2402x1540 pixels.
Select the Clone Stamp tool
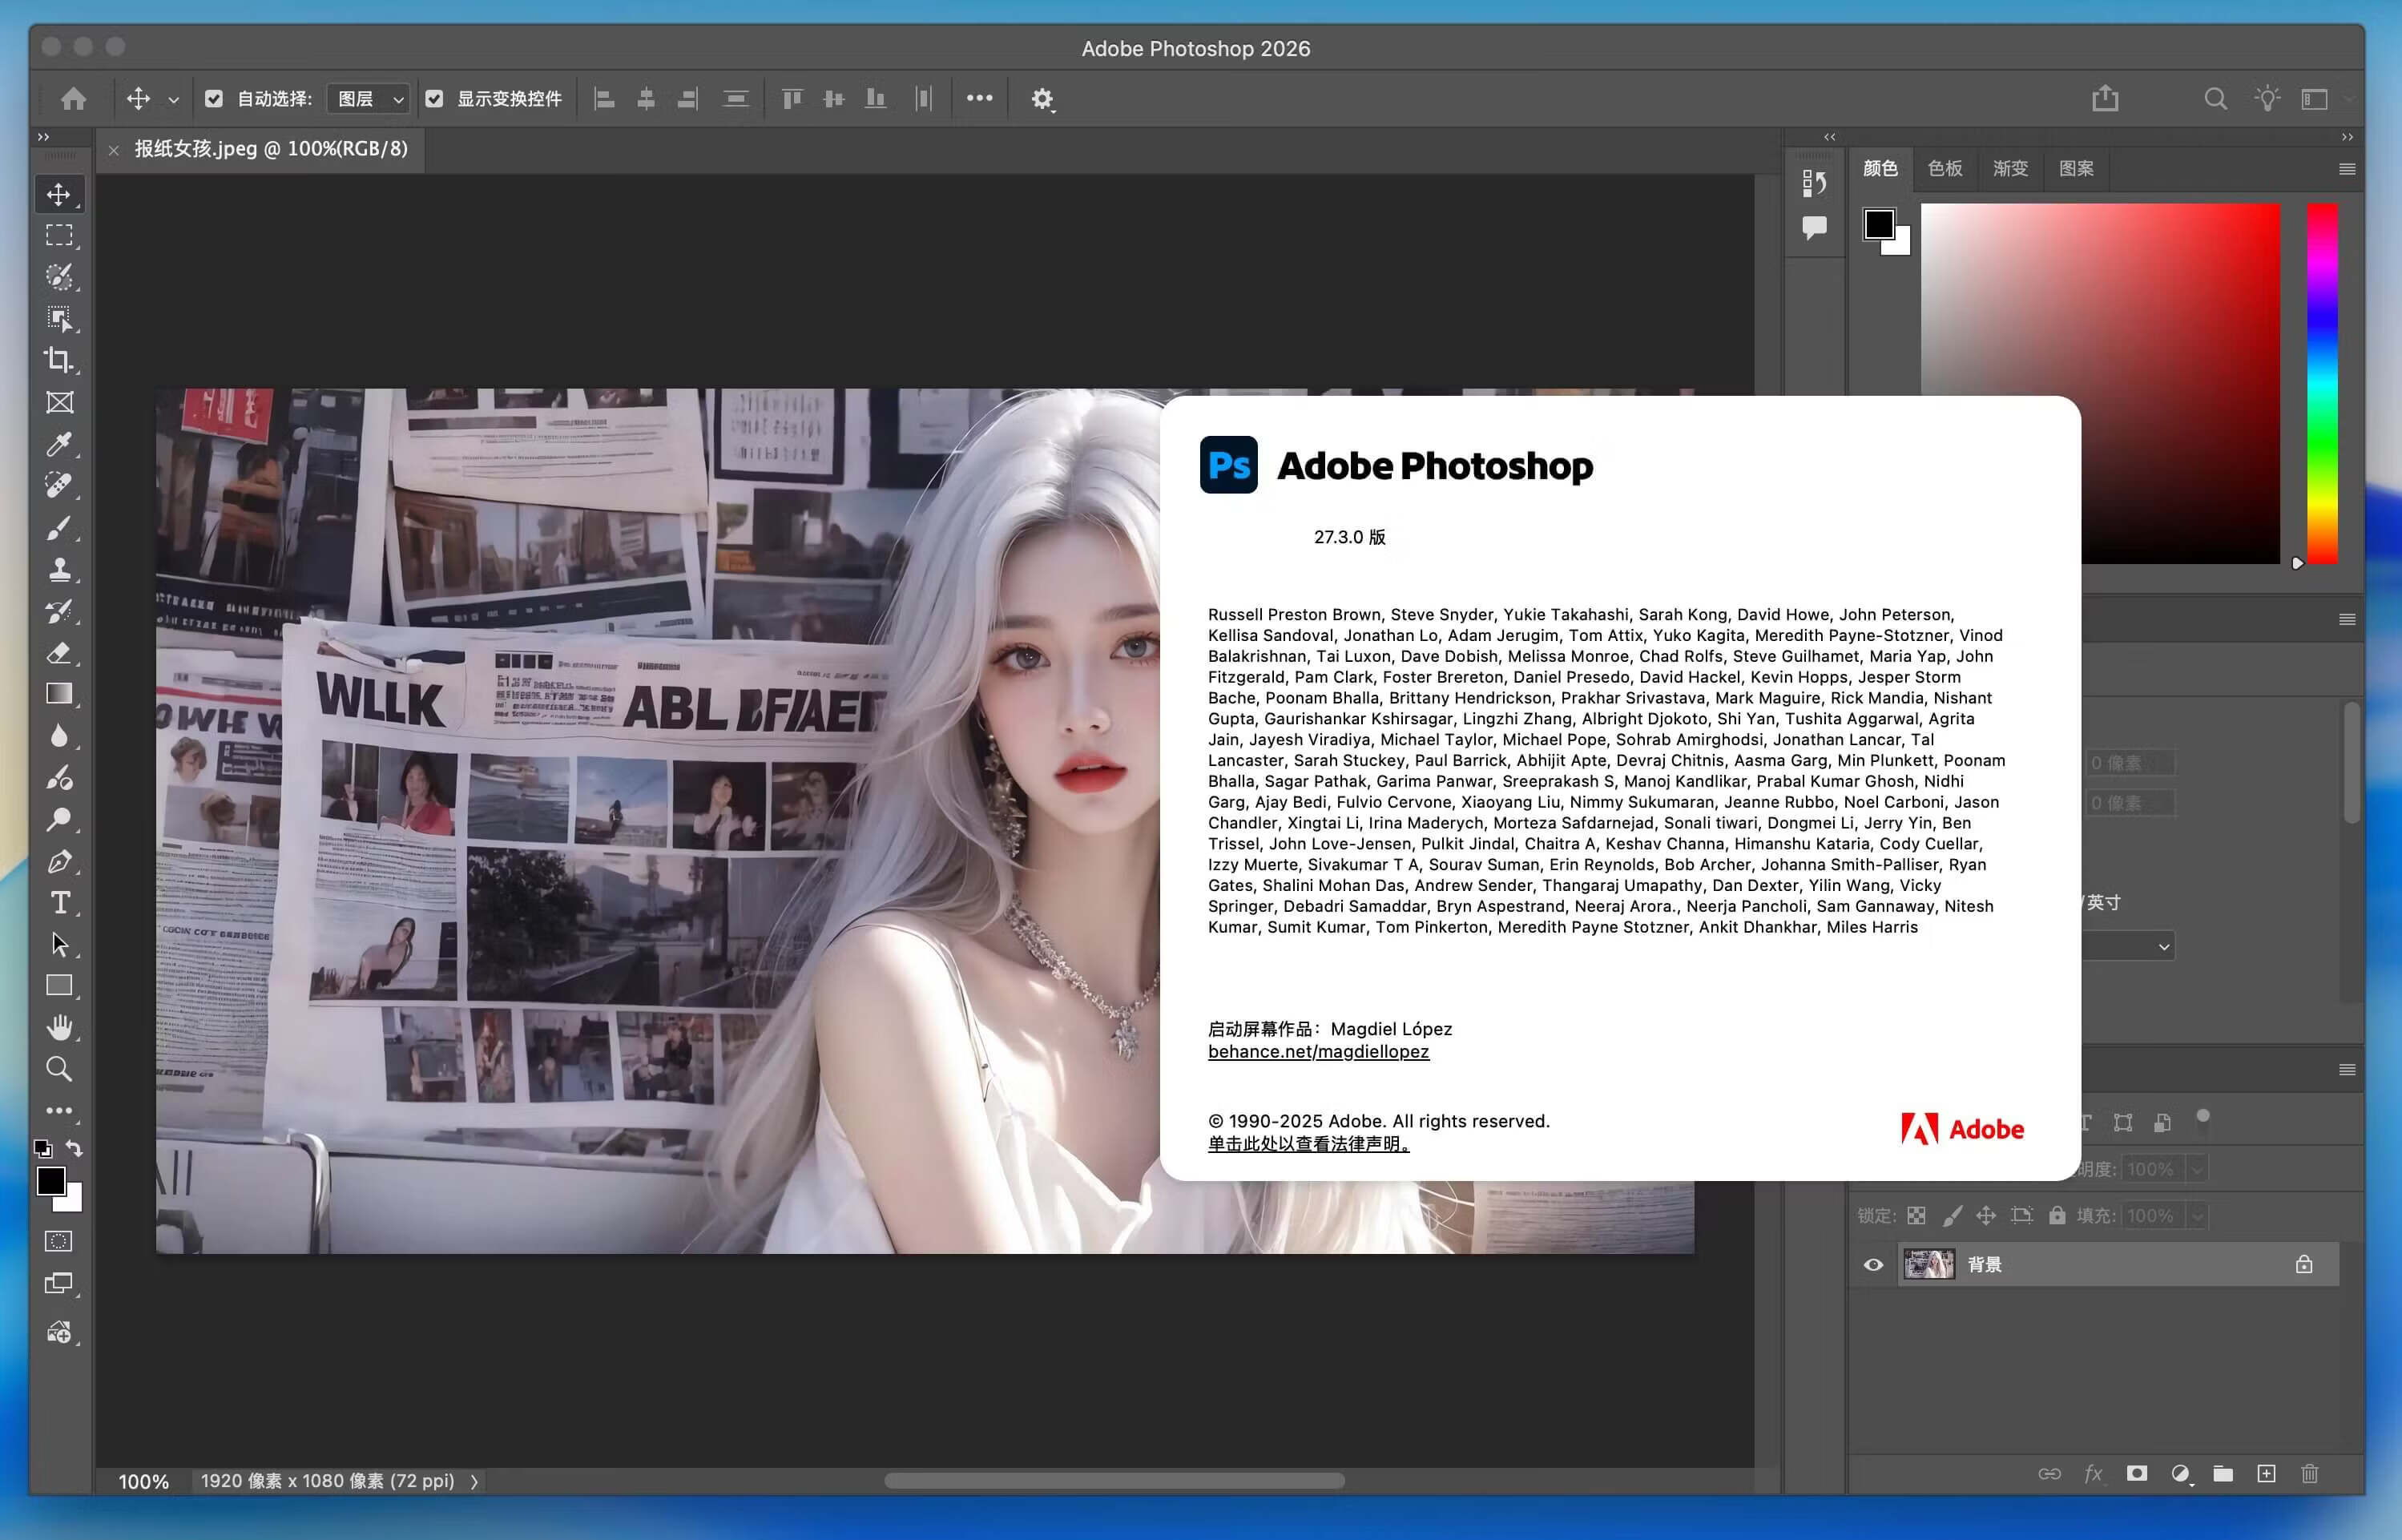(x=60, y=569)
